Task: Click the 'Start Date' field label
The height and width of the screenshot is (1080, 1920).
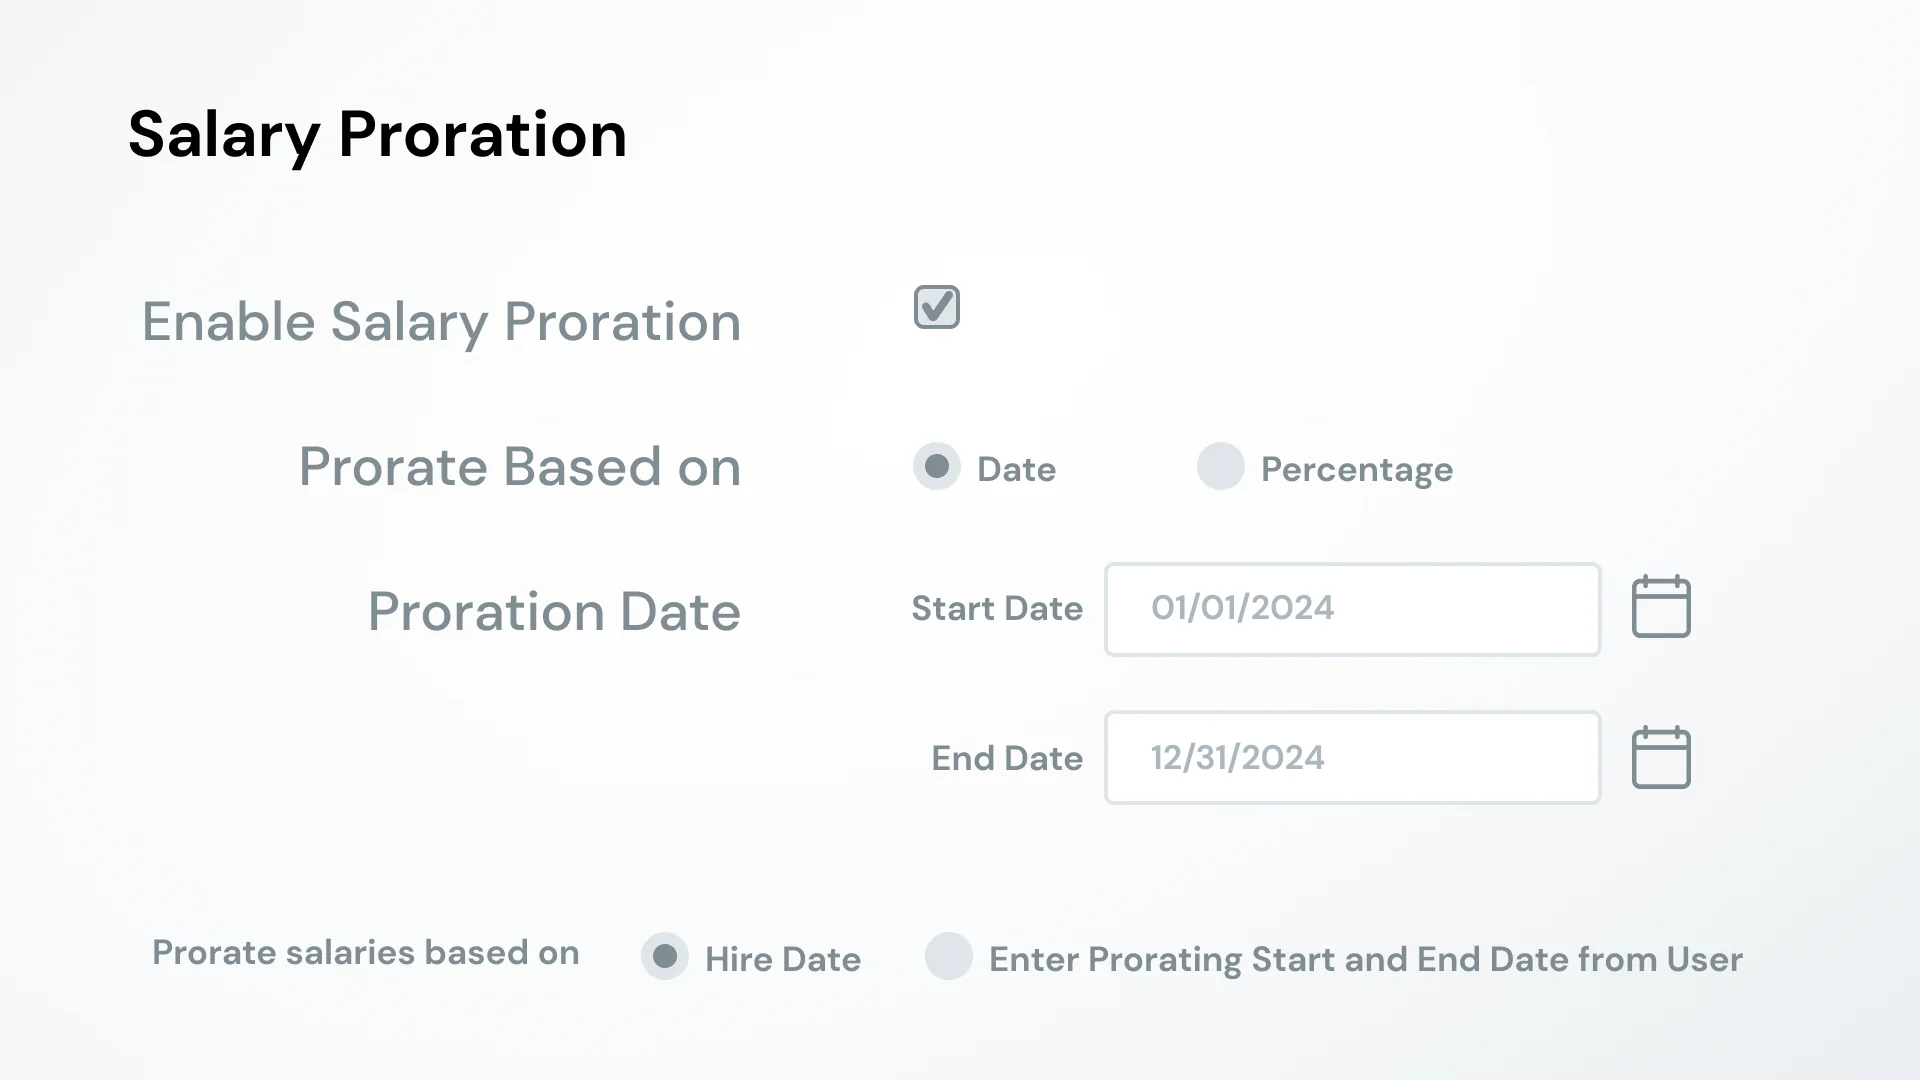Action: point(997,608)
